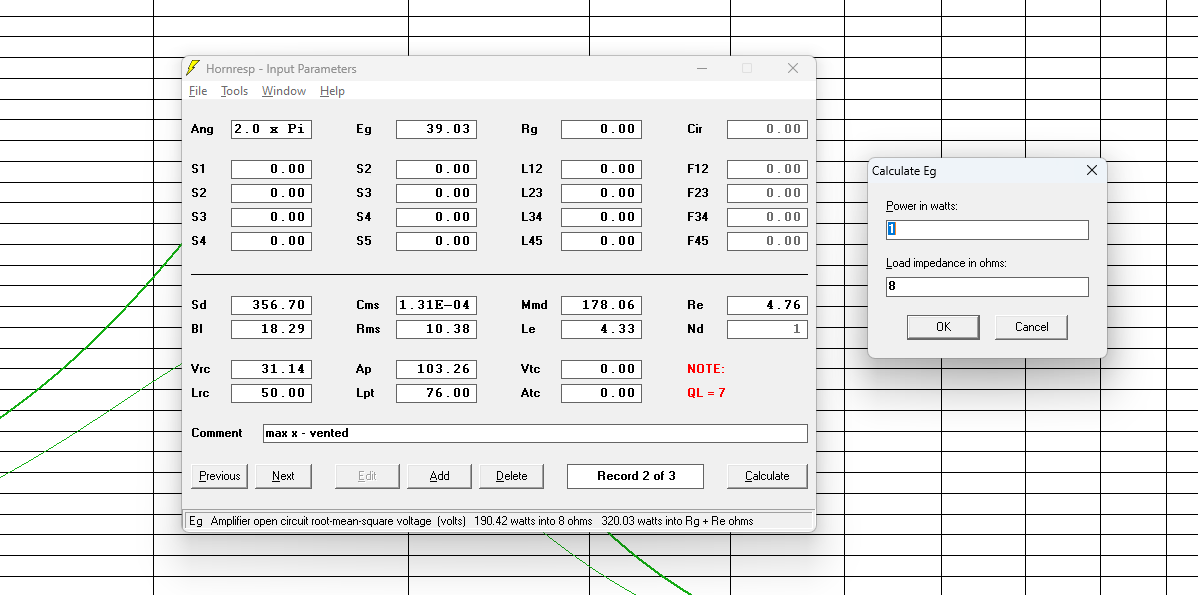Viewport: 1198px width, 595px height.
Task: Go to the Next record
Action: pyautogui.click(x=283, y=476)
